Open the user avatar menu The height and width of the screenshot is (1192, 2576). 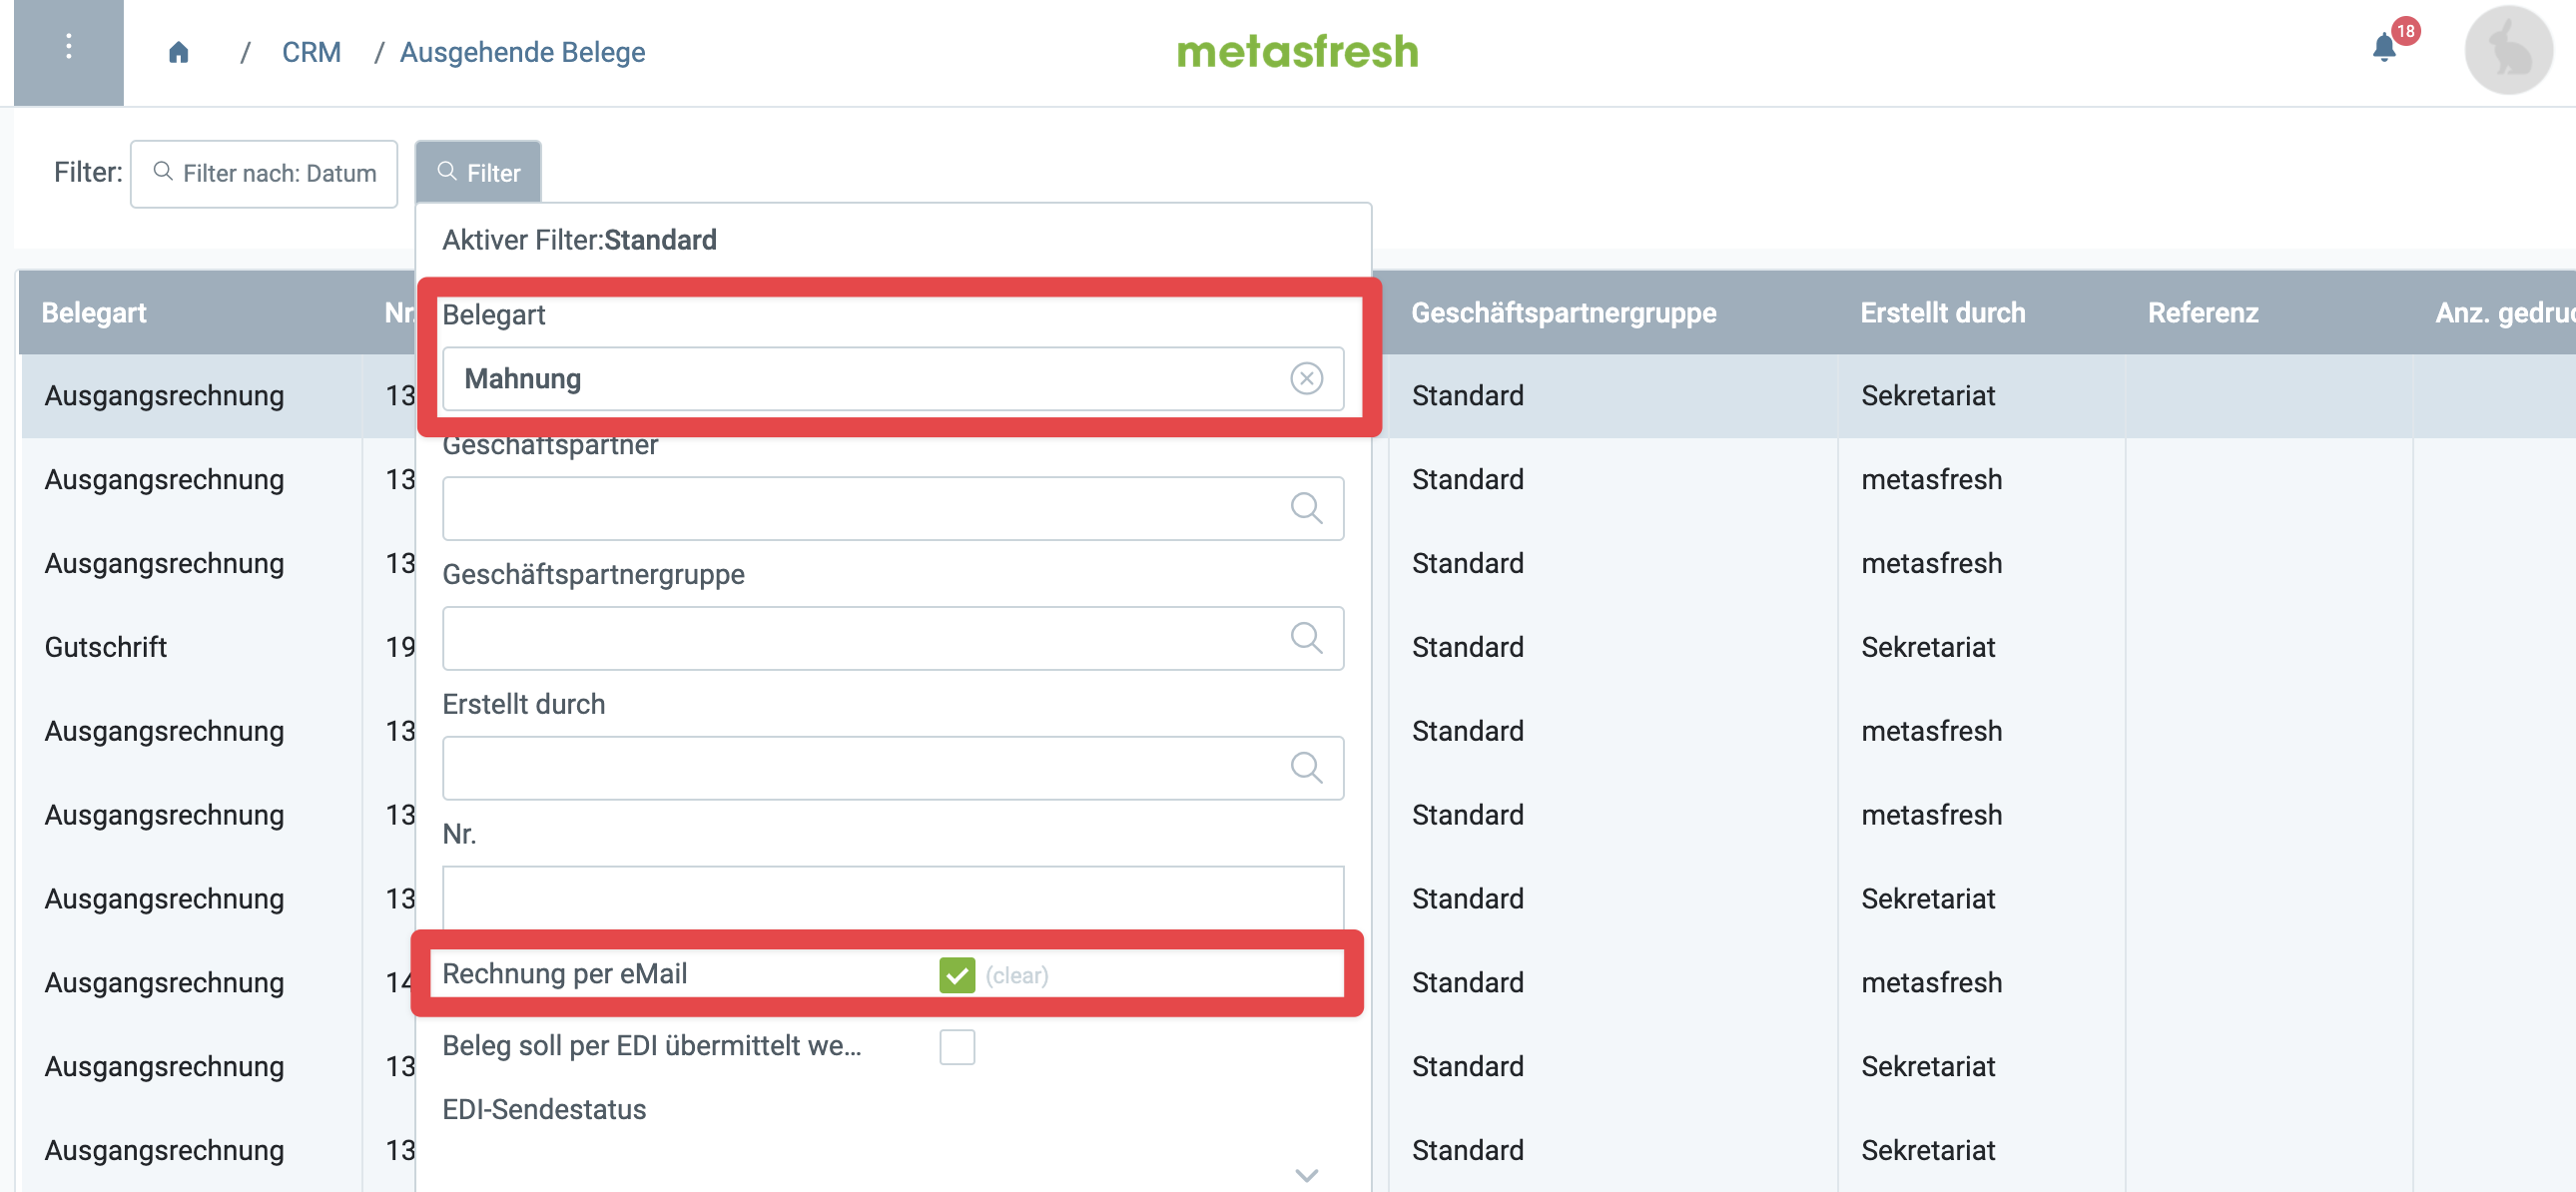click(2507, 50)
